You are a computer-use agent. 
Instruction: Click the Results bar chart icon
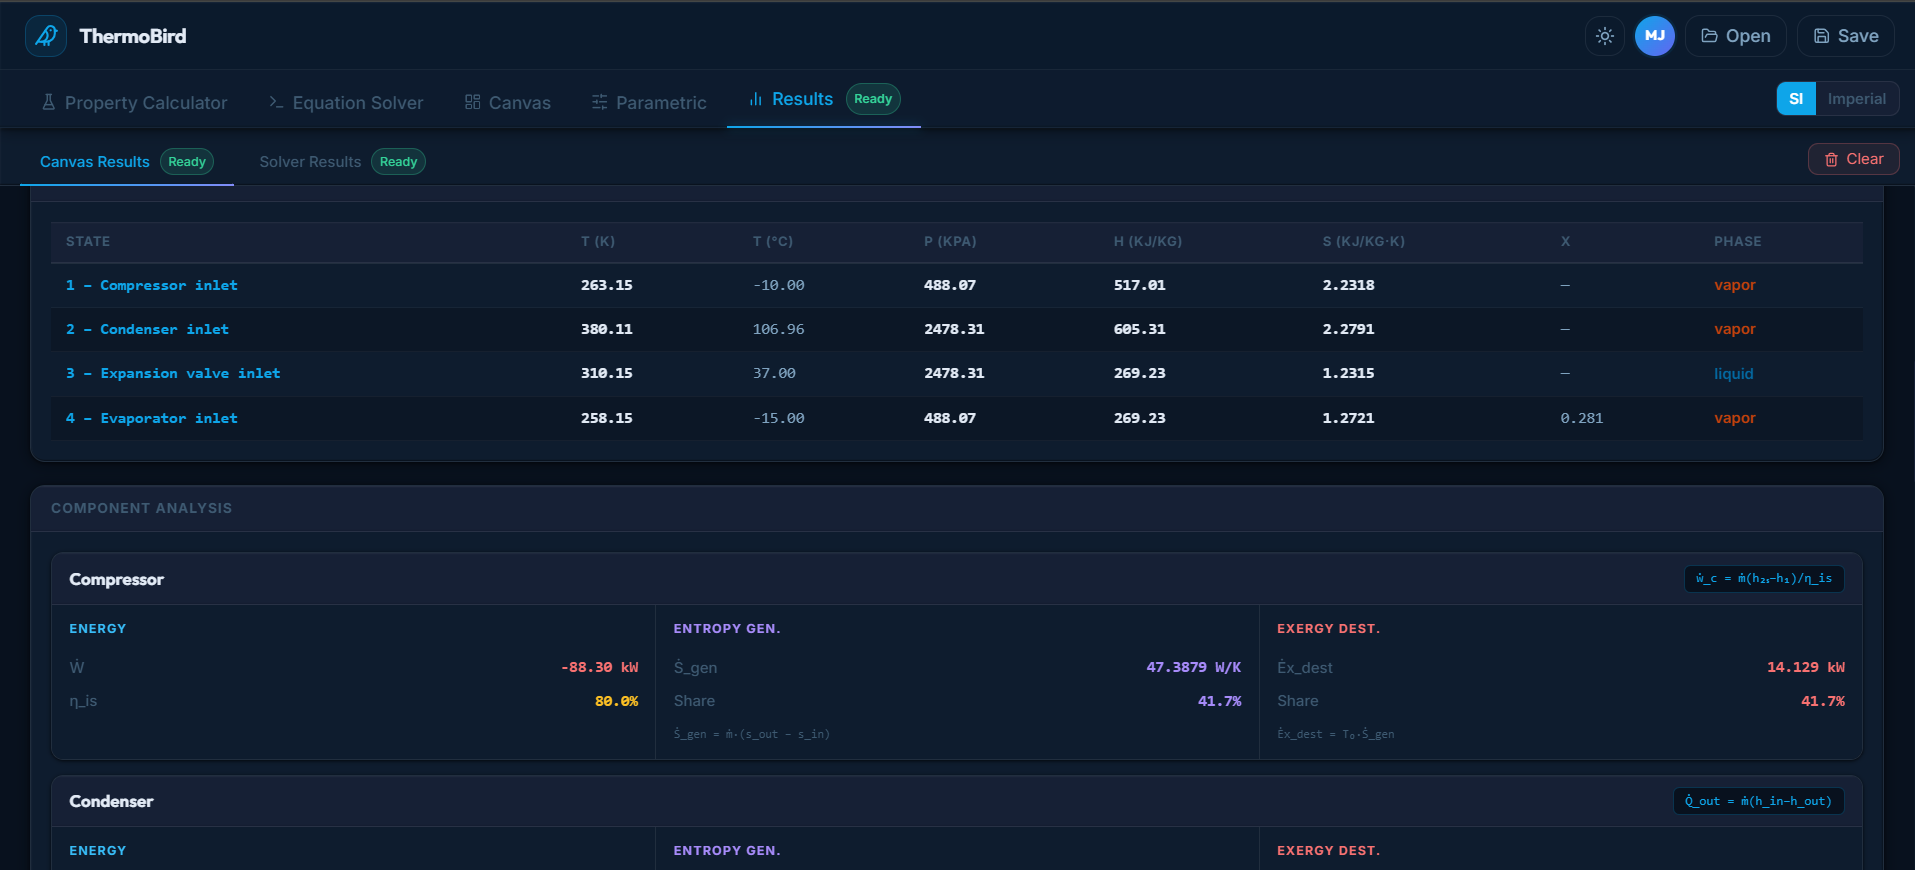tap(756, 99)
